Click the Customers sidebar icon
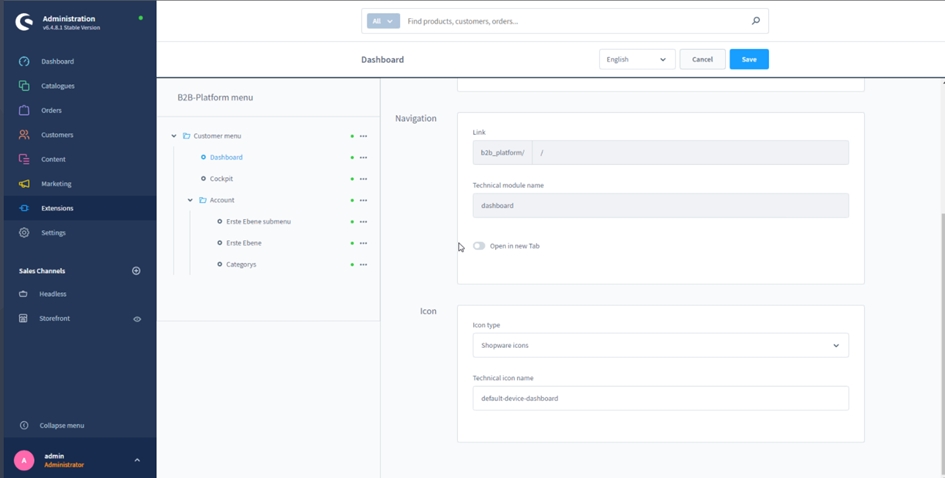Image resolution: width=945 pixels, height=478 pixels. click(24, 135)
